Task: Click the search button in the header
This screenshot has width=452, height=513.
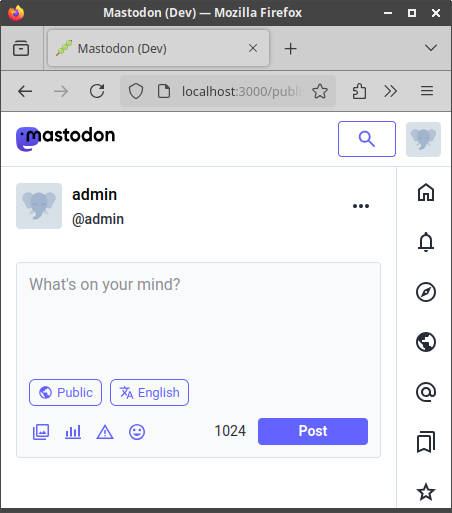Action: (367, 139)
